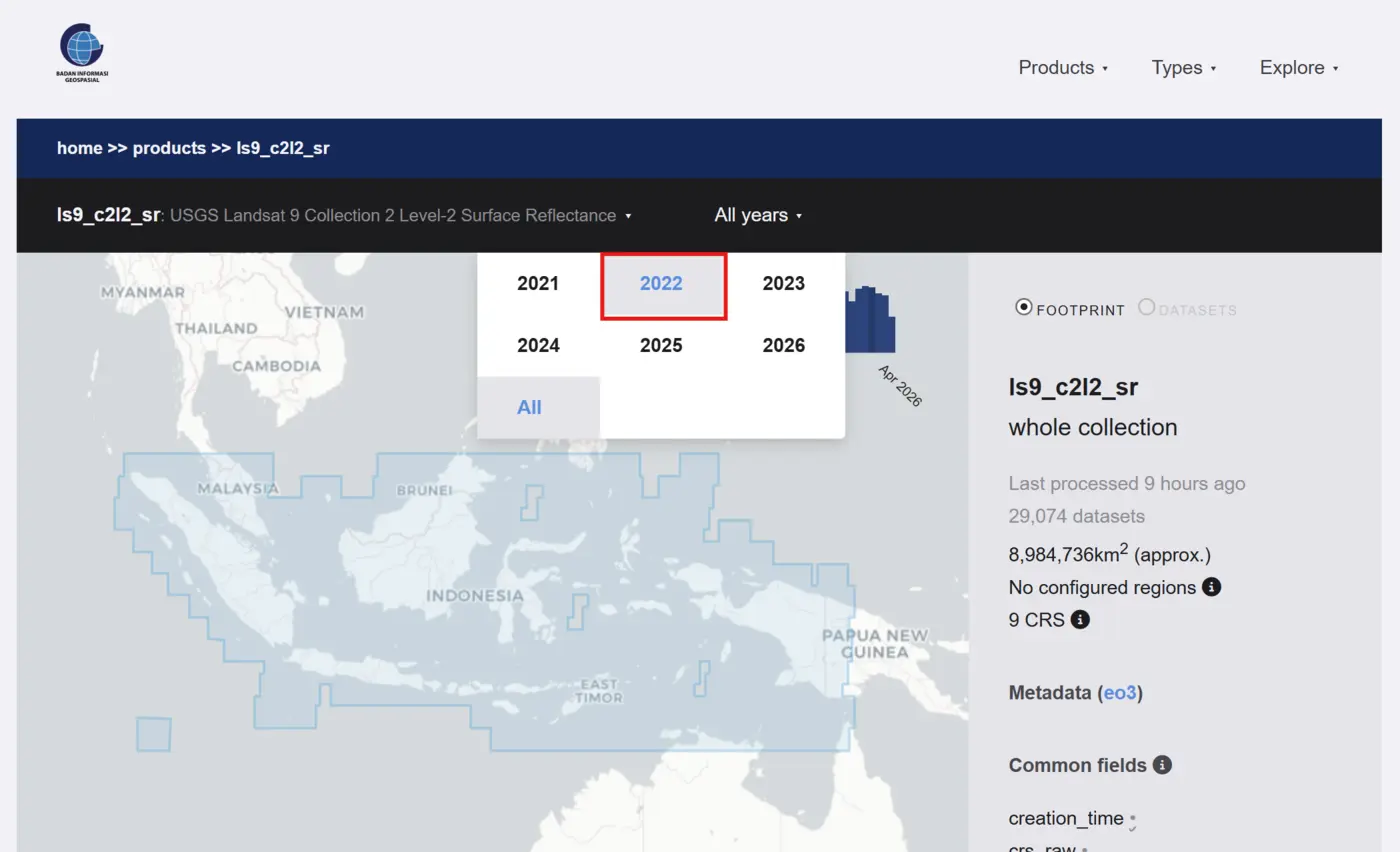The height and width of the screenshot is (852, 1400).
Task: Click the small footprint square southwest of Sumatra
Action: tap(153, 734)
